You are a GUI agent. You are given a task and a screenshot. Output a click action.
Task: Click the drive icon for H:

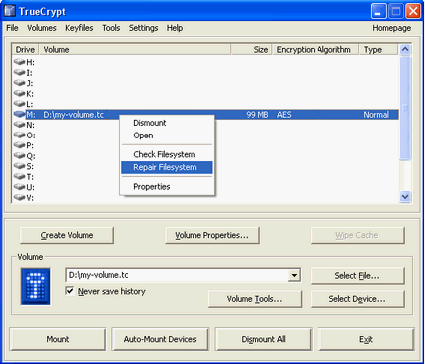[20, 62]
